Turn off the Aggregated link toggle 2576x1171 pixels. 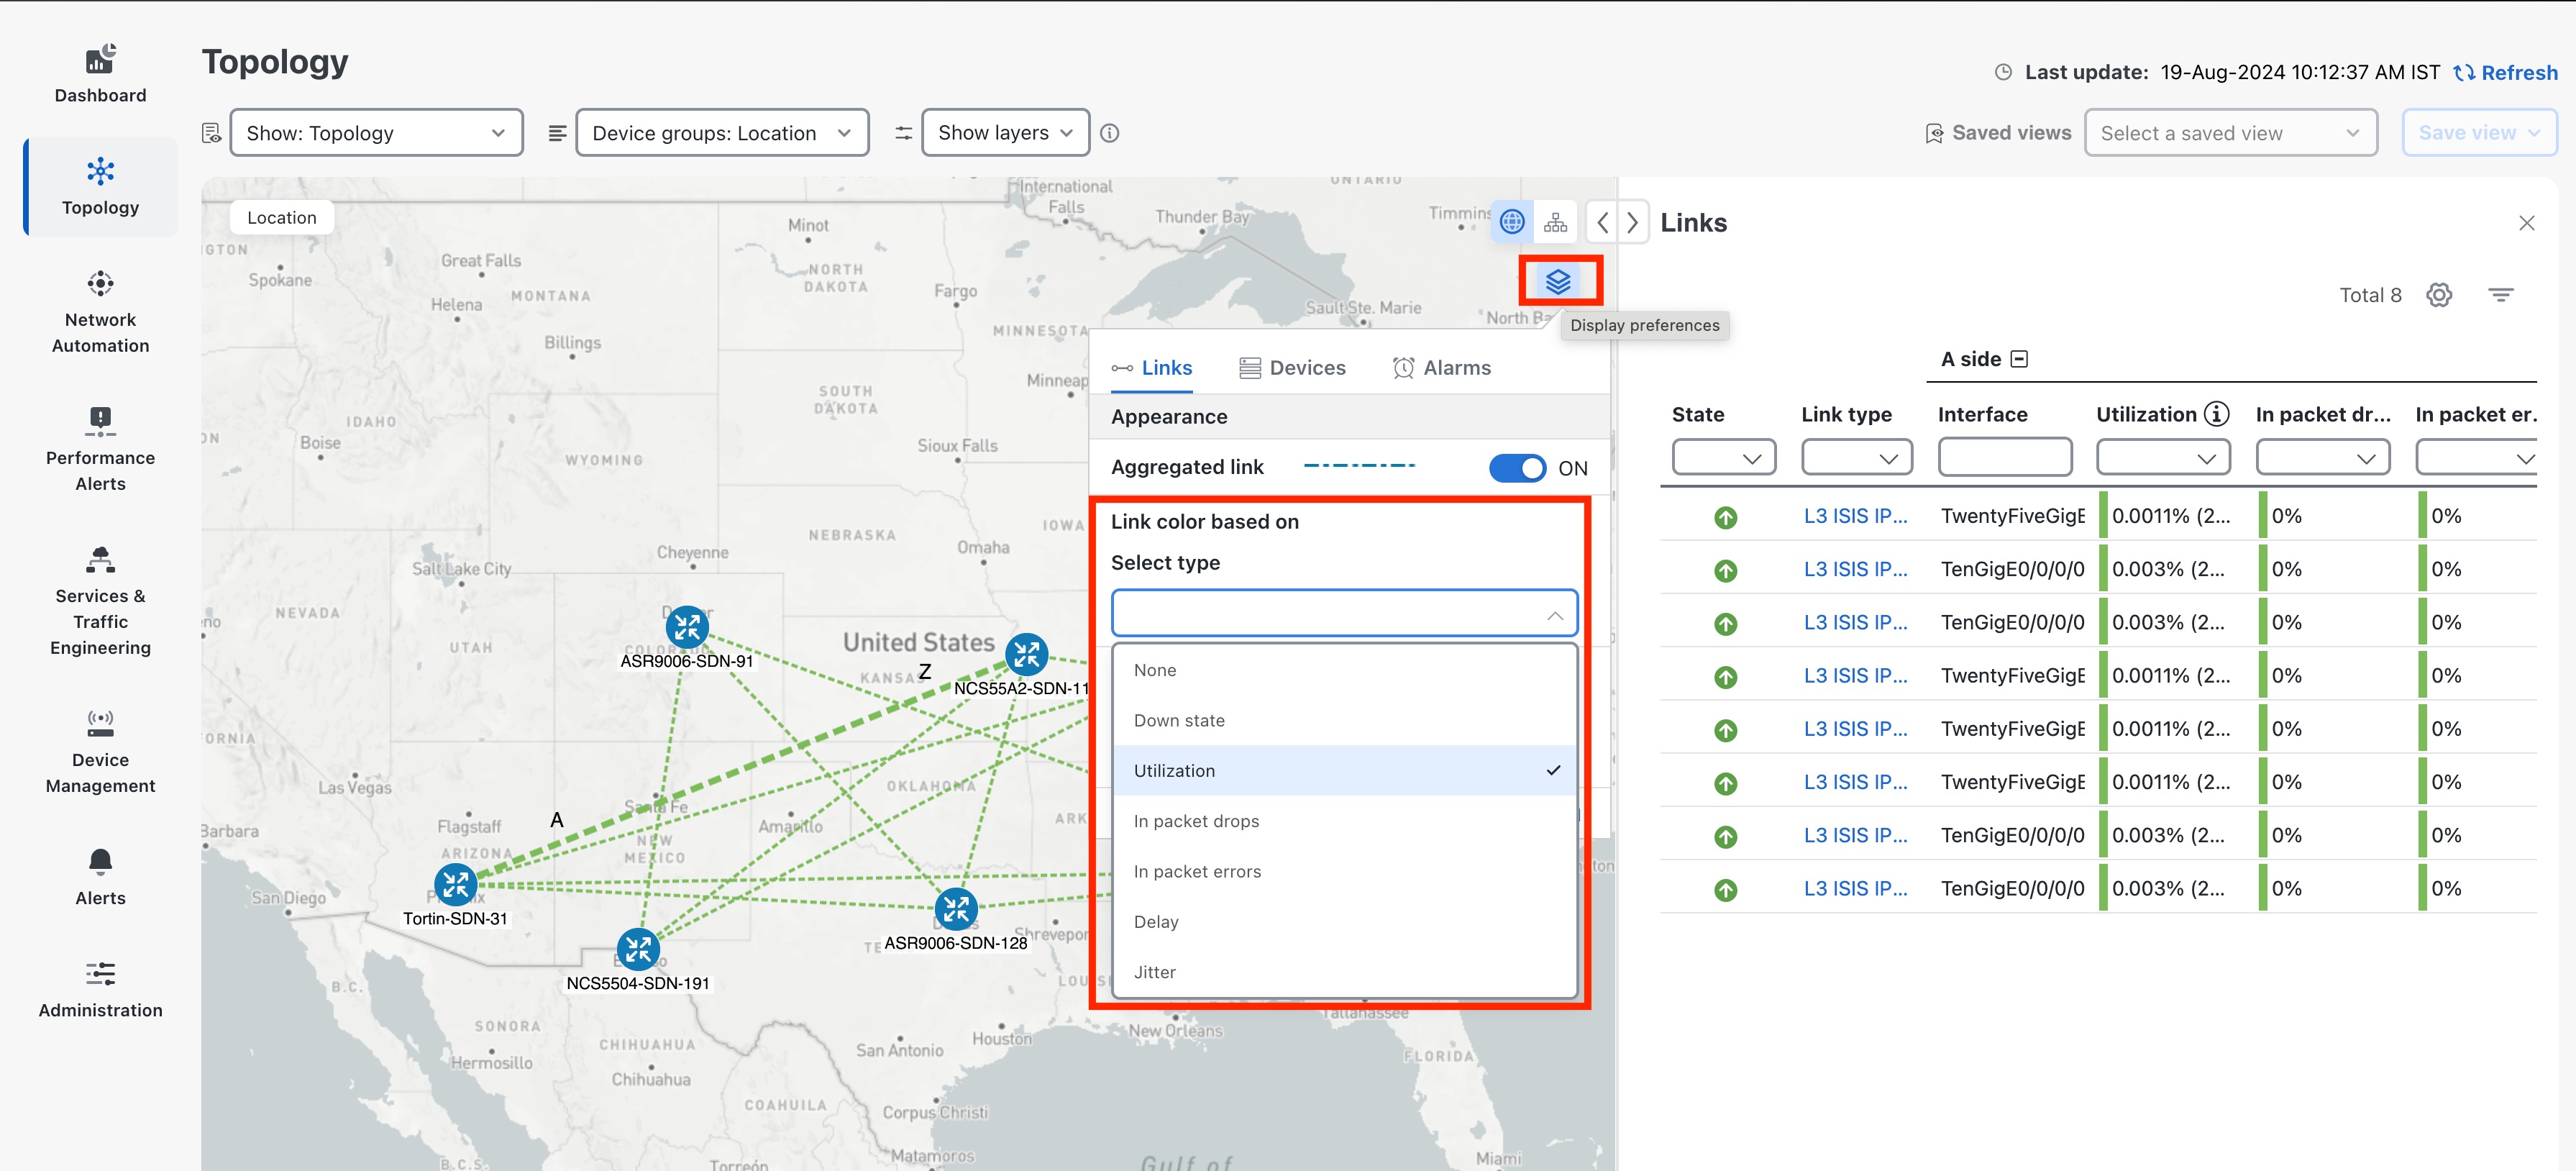1517,467
